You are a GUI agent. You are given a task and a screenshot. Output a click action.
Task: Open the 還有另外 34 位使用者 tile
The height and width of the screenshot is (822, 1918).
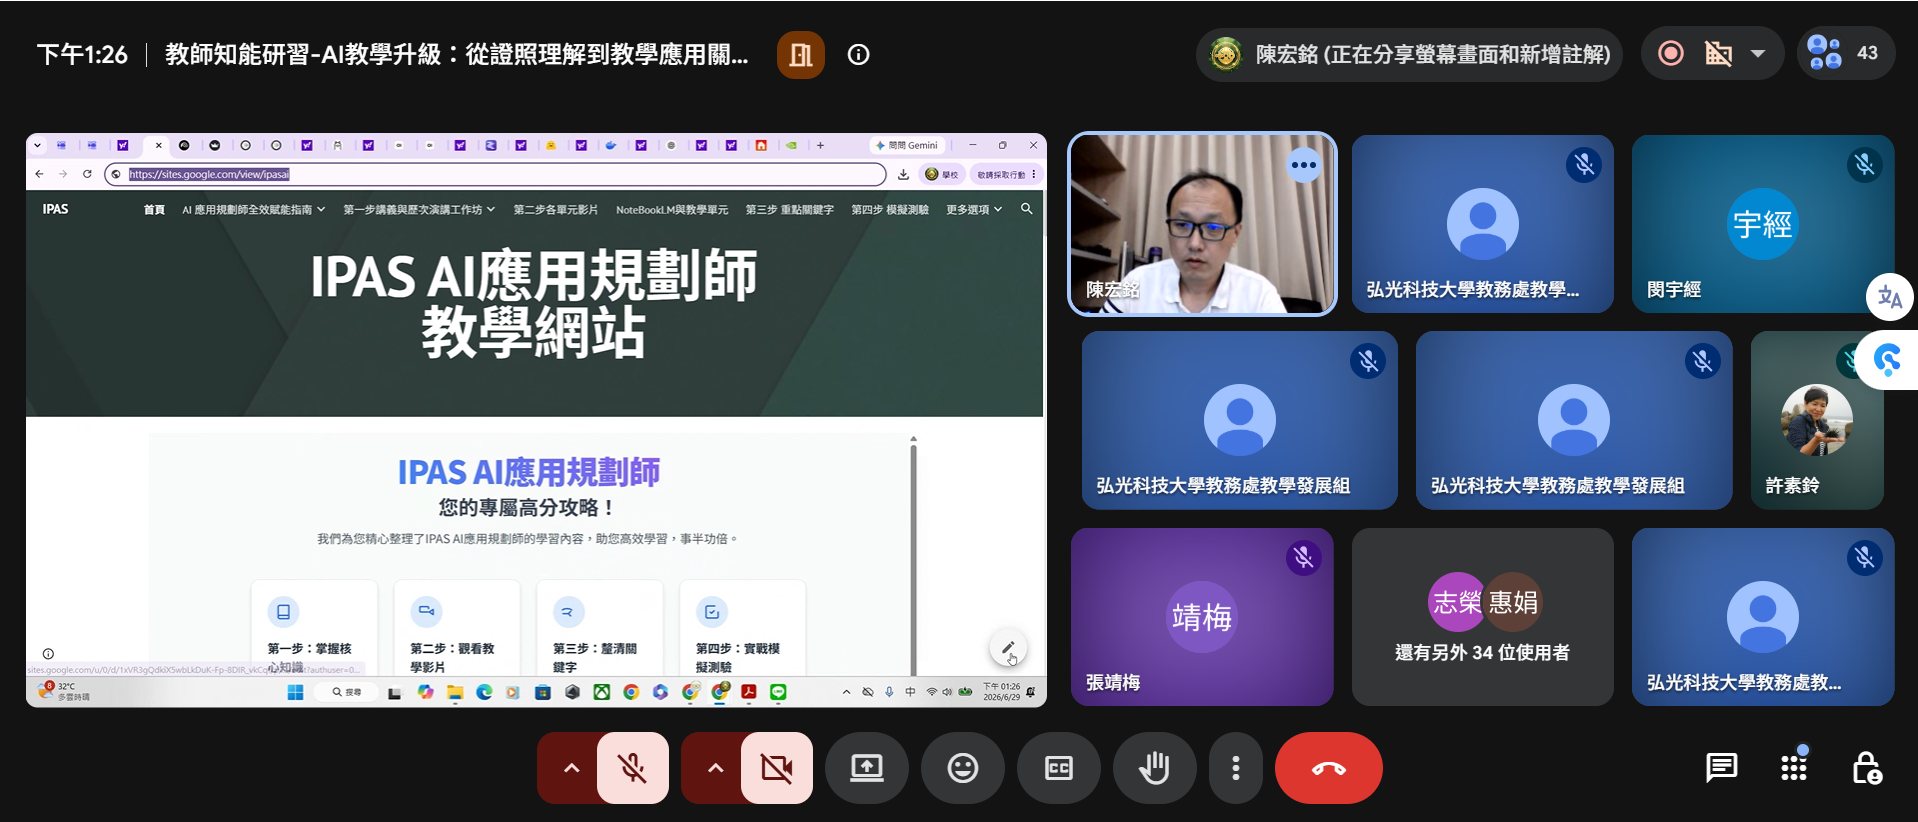pos(1482,617)
